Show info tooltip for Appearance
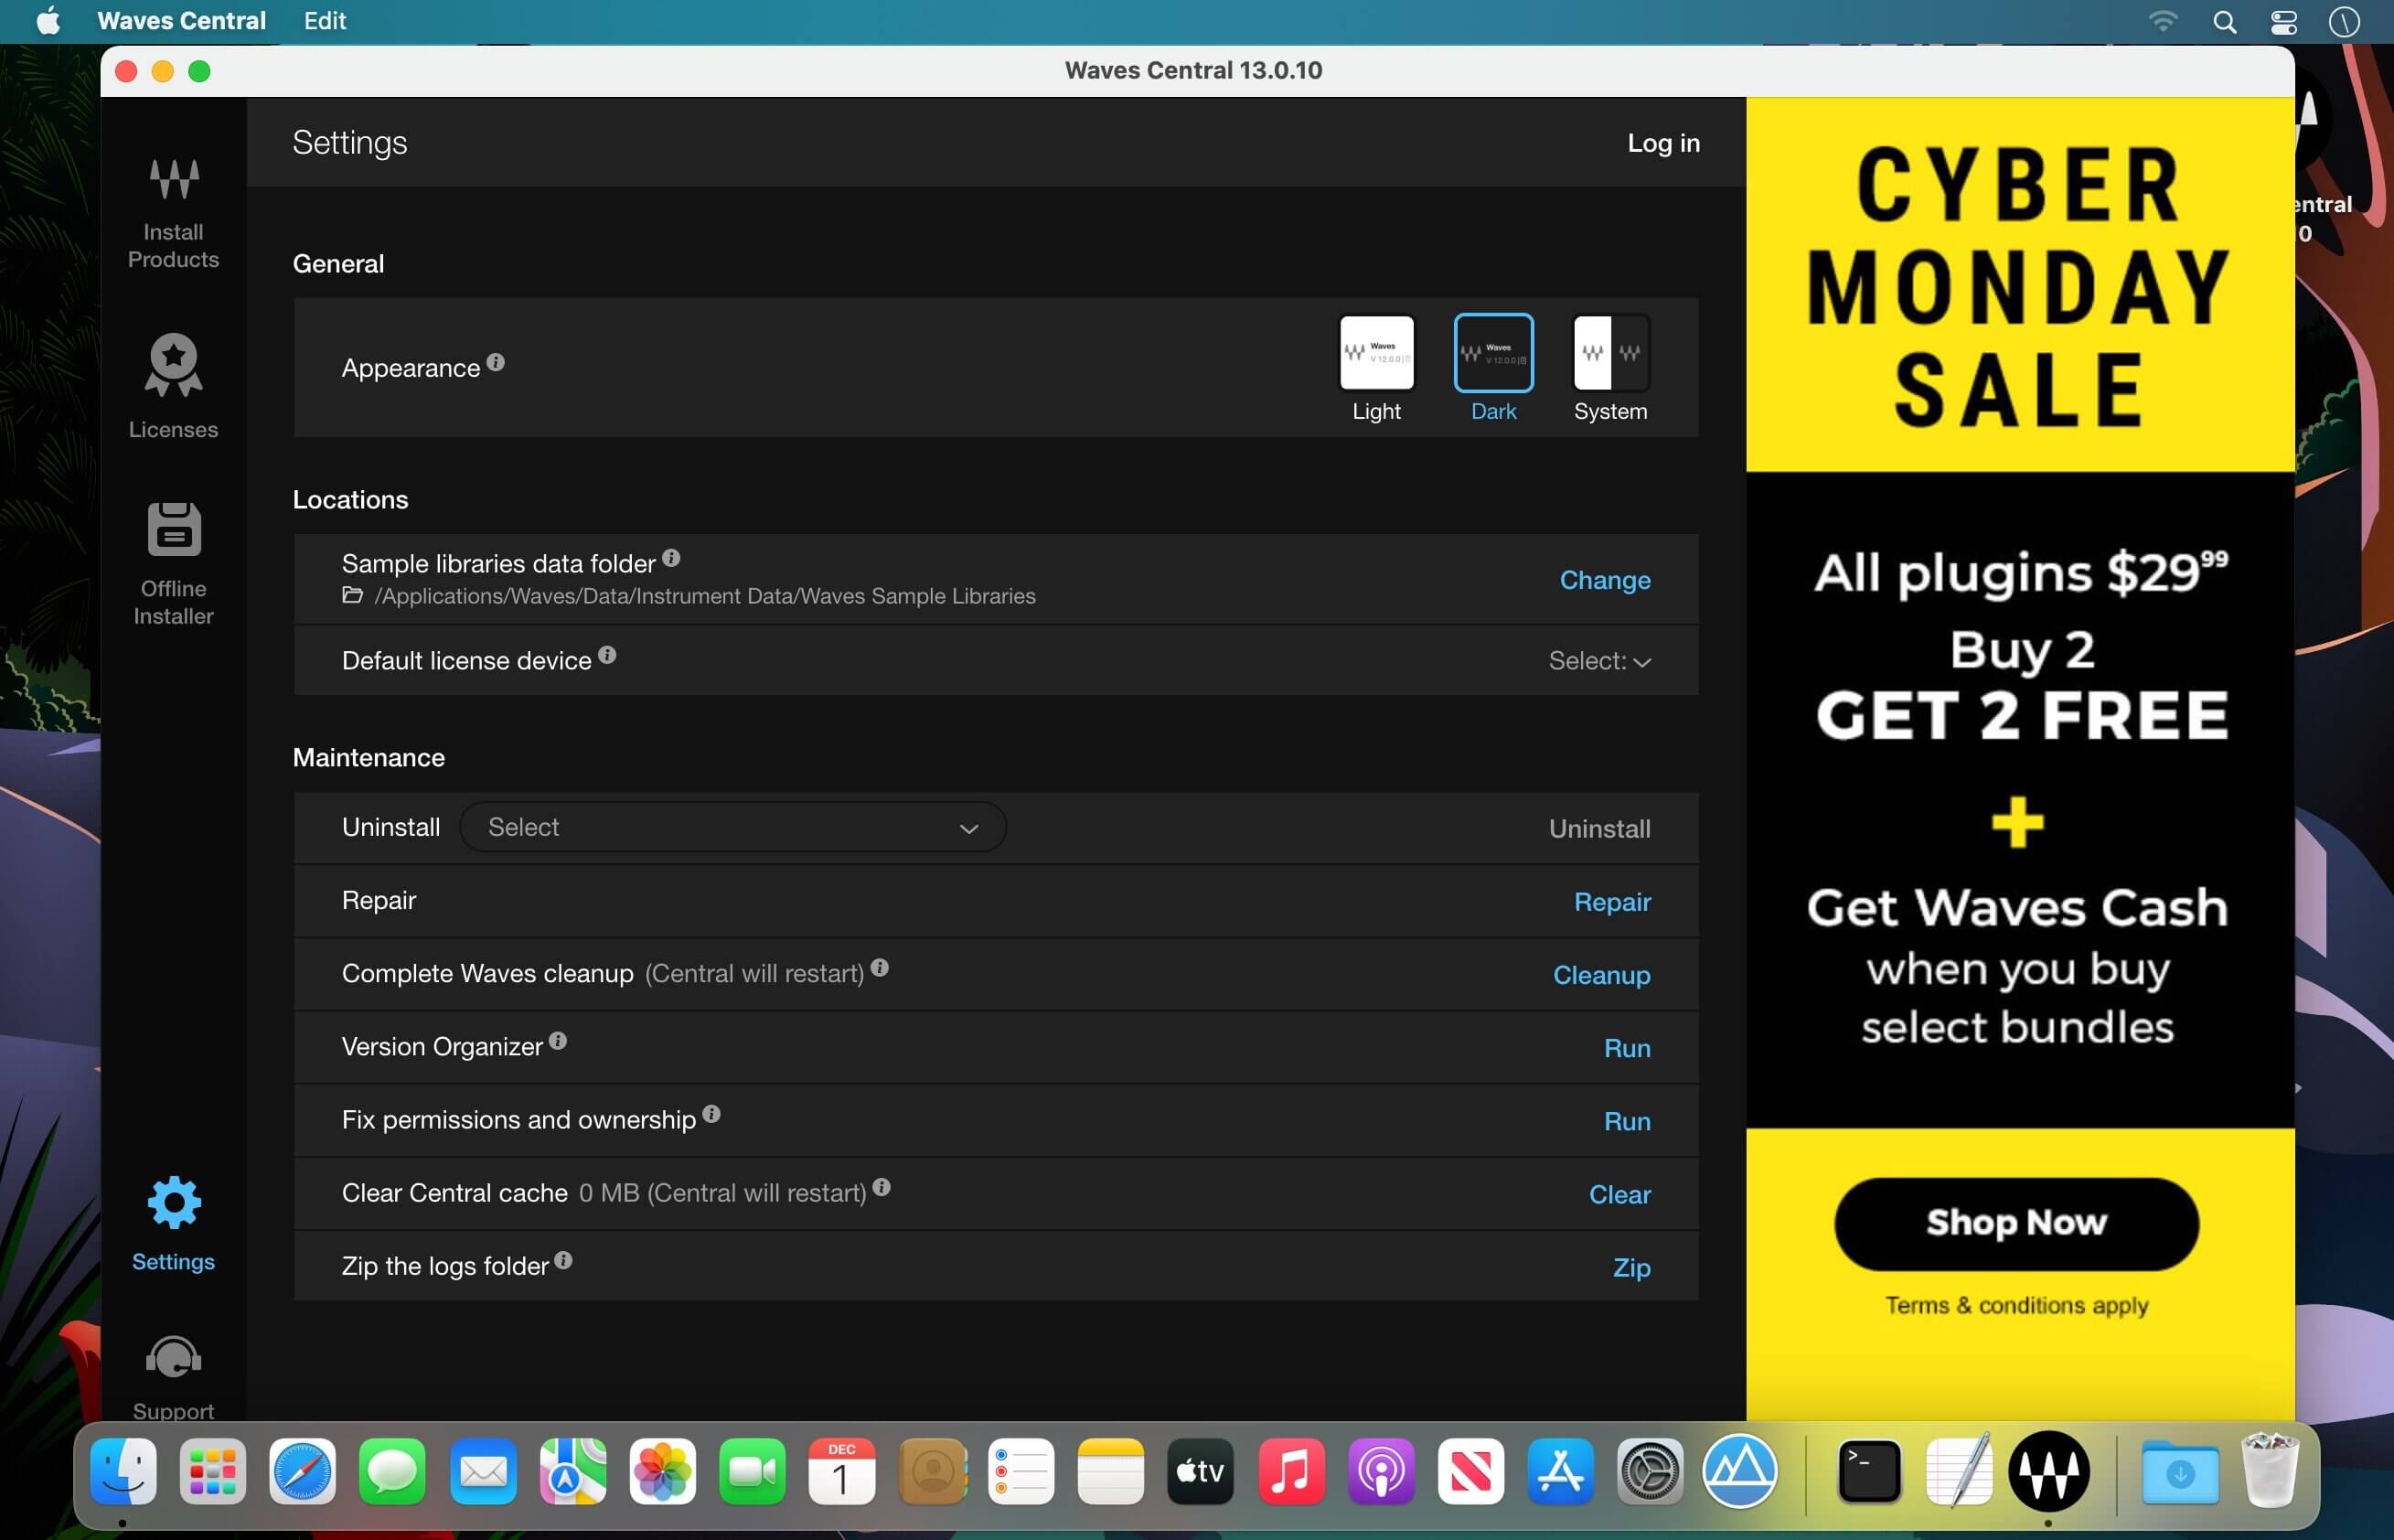The width and height of the screenshot is (2394, 1540). [495, 362]
